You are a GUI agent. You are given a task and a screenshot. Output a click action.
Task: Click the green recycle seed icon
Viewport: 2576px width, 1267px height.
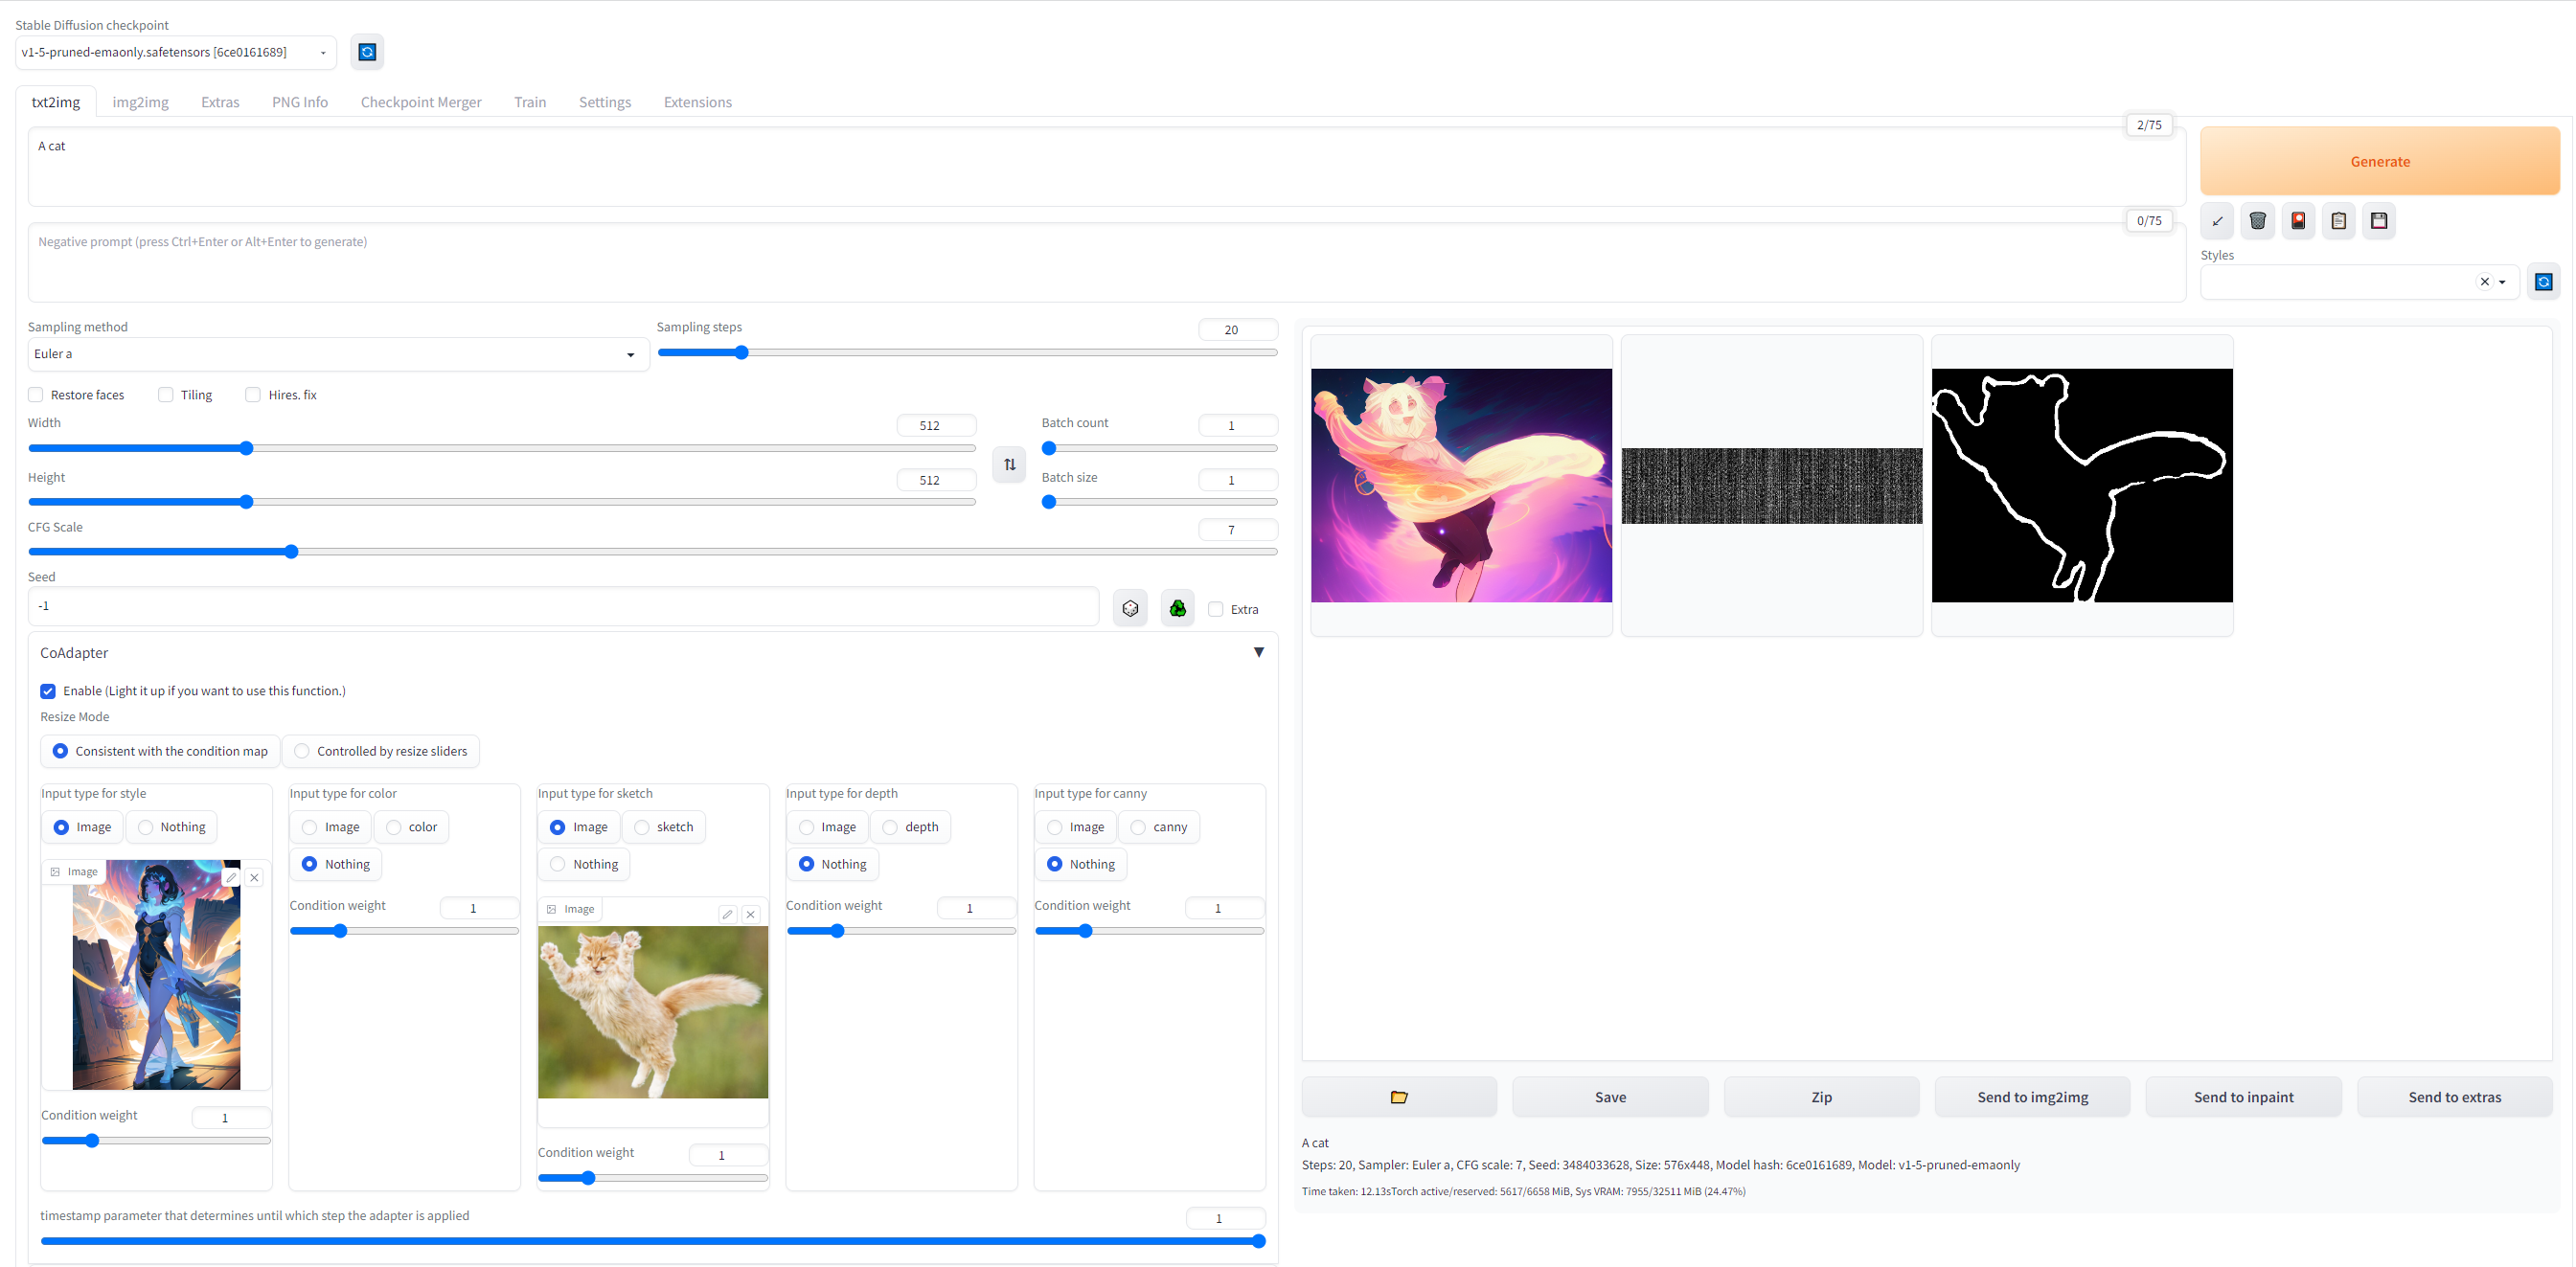pyautogui.click(x=1177, y=608)
